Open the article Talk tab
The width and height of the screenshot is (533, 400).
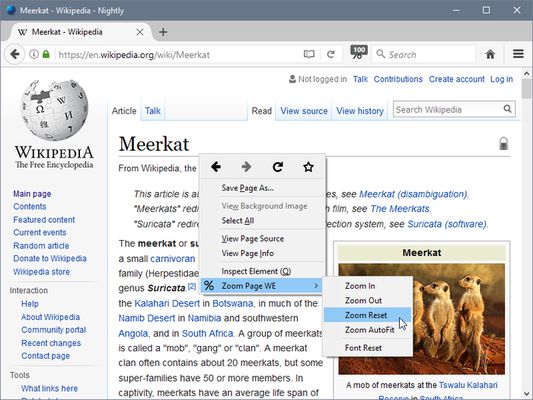tap(153, 111)
